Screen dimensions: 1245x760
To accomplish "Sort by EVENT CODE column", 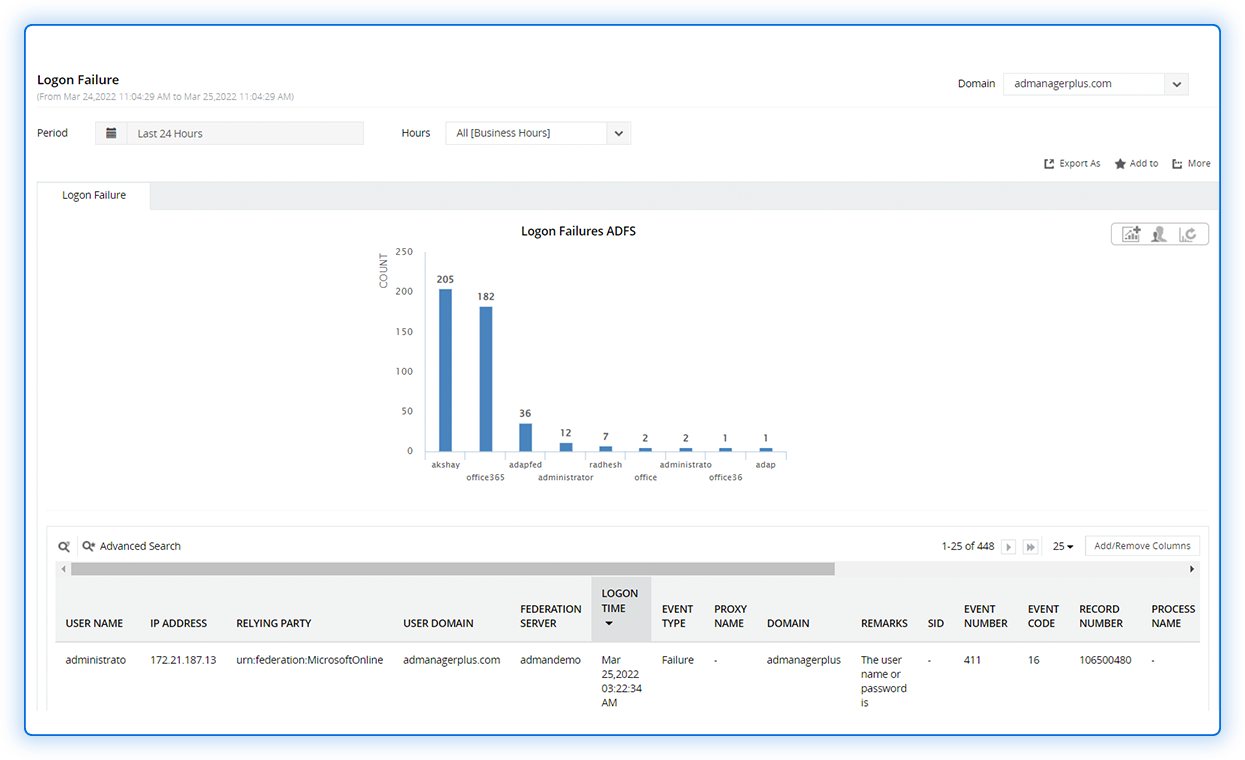I will pos(1043,616).
